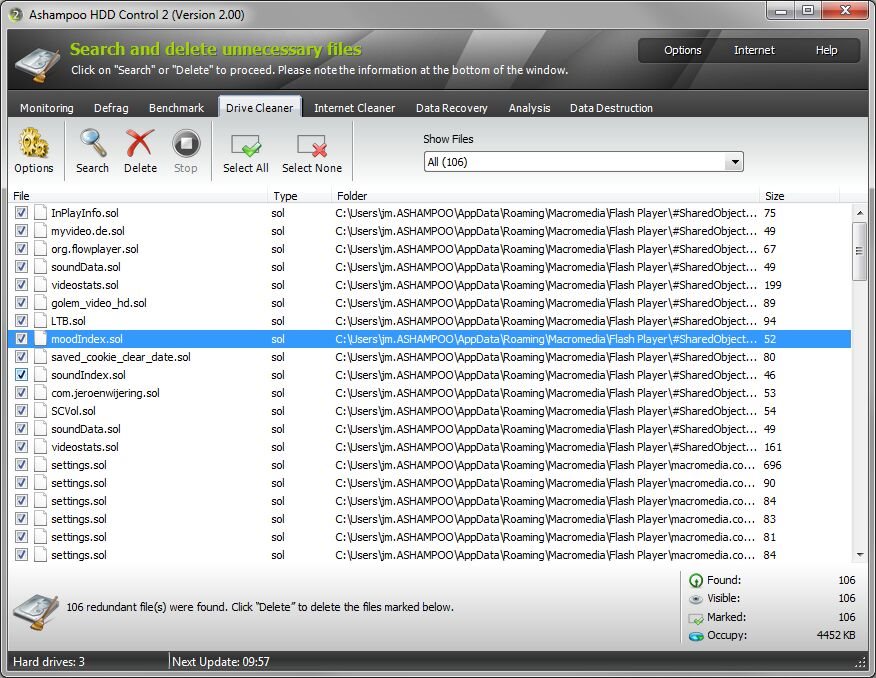
Task: Uncheck the moodIndex.sol checkbox
Action: point(21,338)
